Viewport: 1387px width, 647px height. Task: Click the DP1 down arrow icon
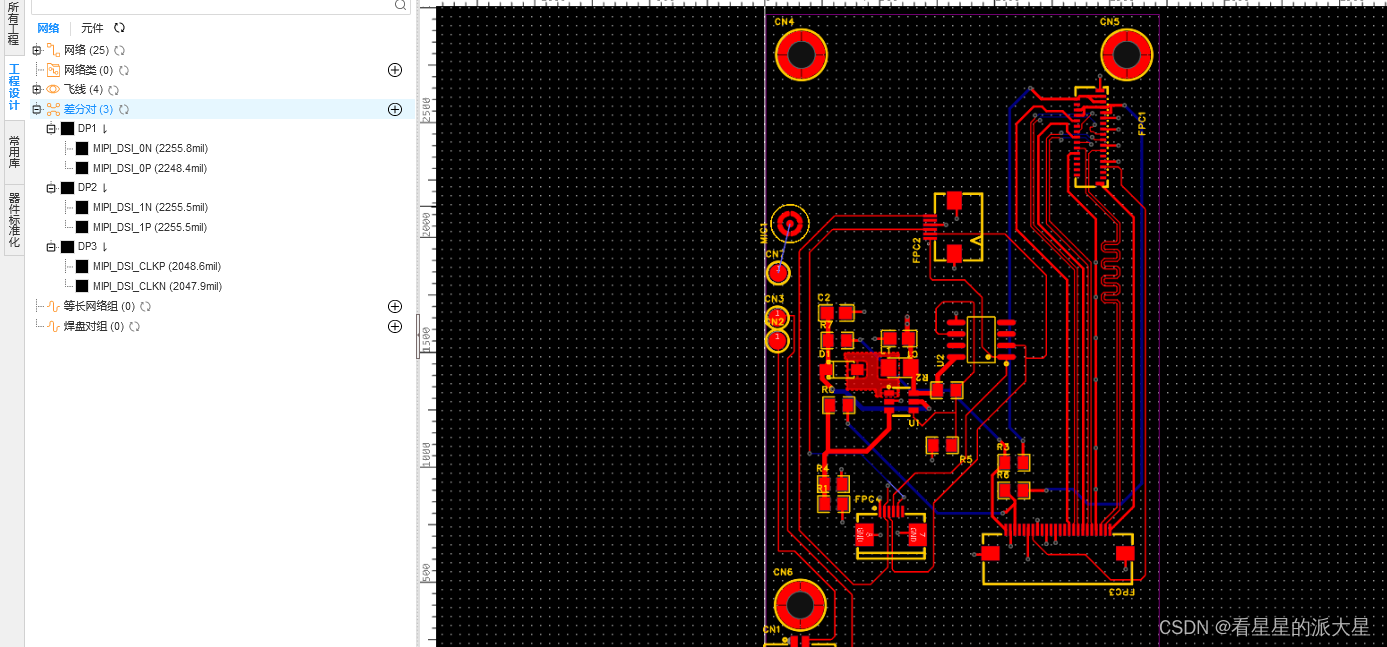pyautogui.click(x=104, y=129)
